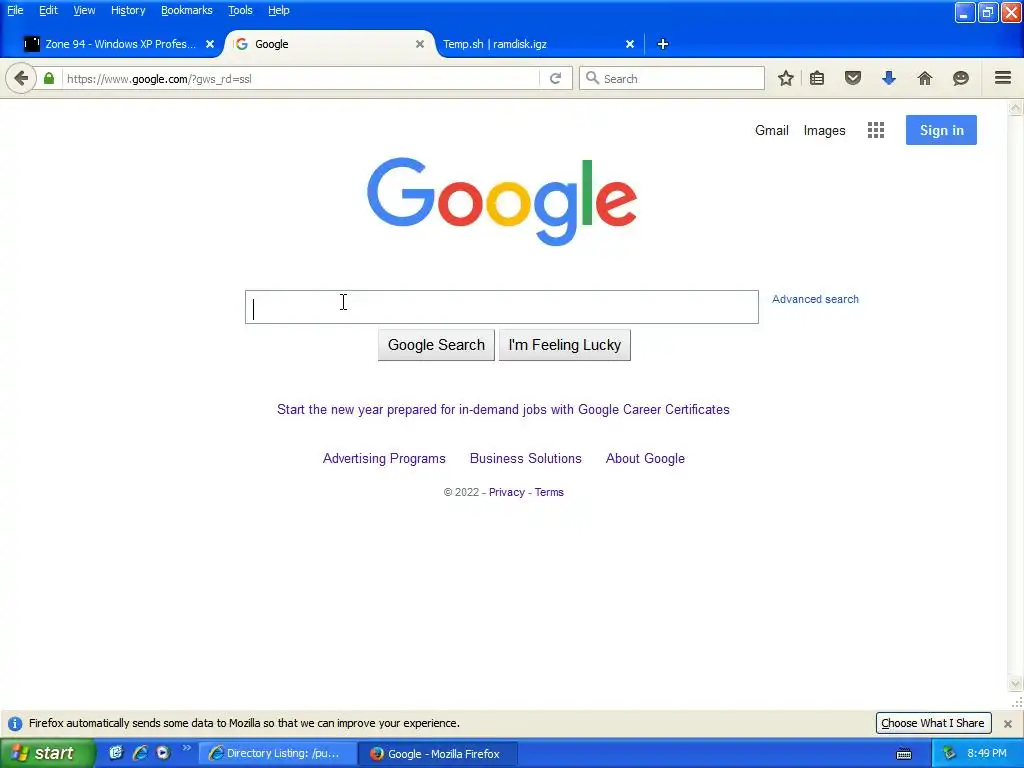Screen dimensions: 1024x768
Task: Click the blue Sign in button
Action: click(x=941, y=130)
